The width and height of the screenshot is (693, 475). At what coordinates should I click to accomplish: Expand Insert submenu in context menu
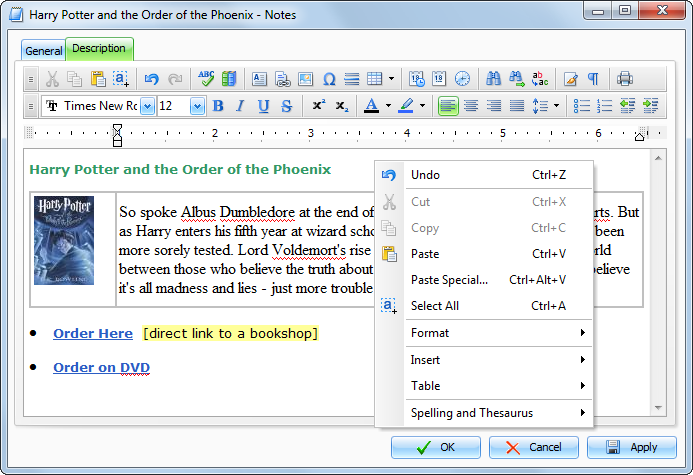[499, 360]
